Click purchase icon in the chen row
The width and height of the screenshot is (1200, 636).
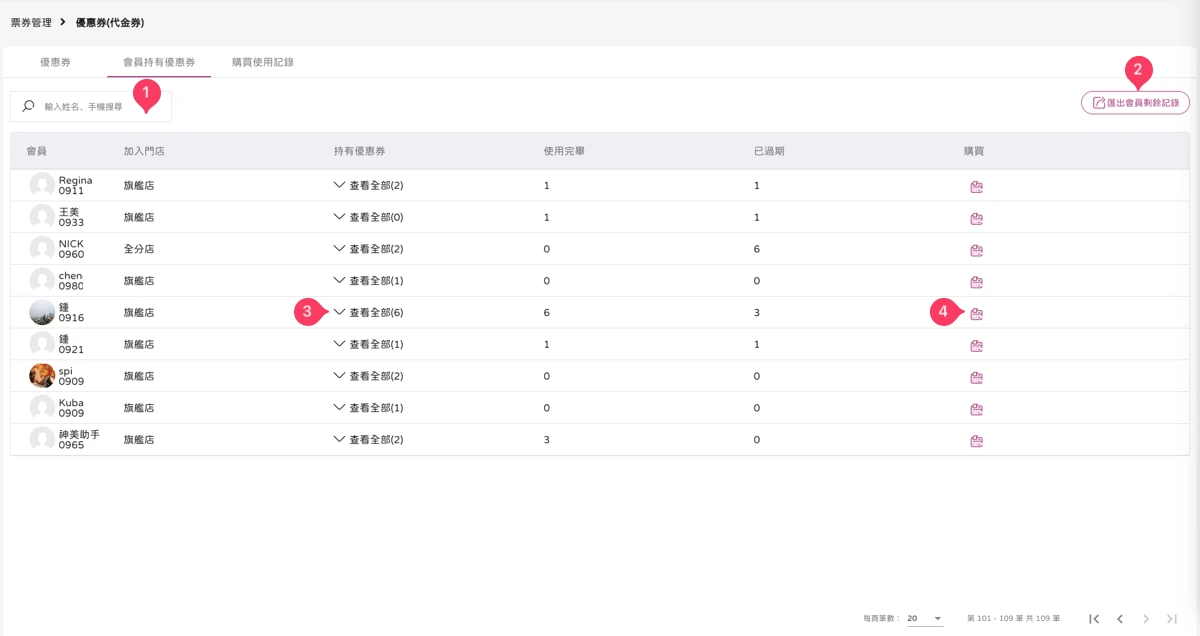click(977, 282)
